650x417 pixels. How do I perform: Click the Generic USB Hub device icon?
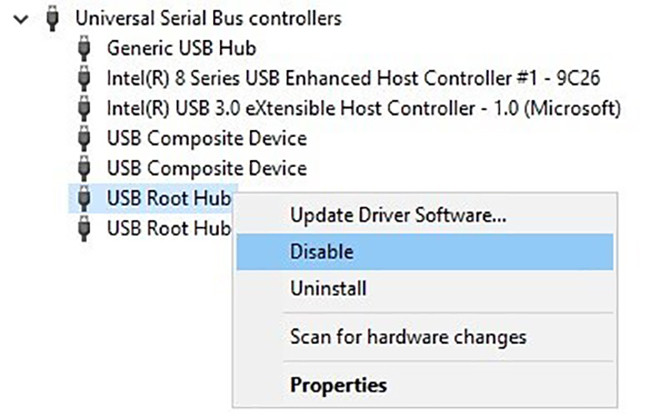tap(85, 48)
